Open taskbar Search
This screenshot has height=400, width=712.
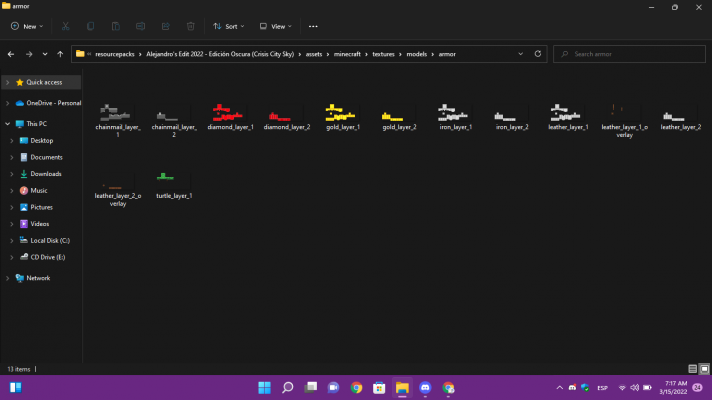[287, 387]
